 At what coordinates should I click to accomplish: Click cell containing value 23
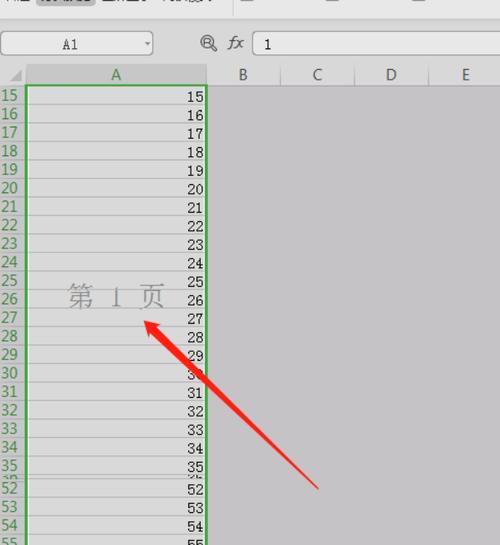tap(116, 243)
